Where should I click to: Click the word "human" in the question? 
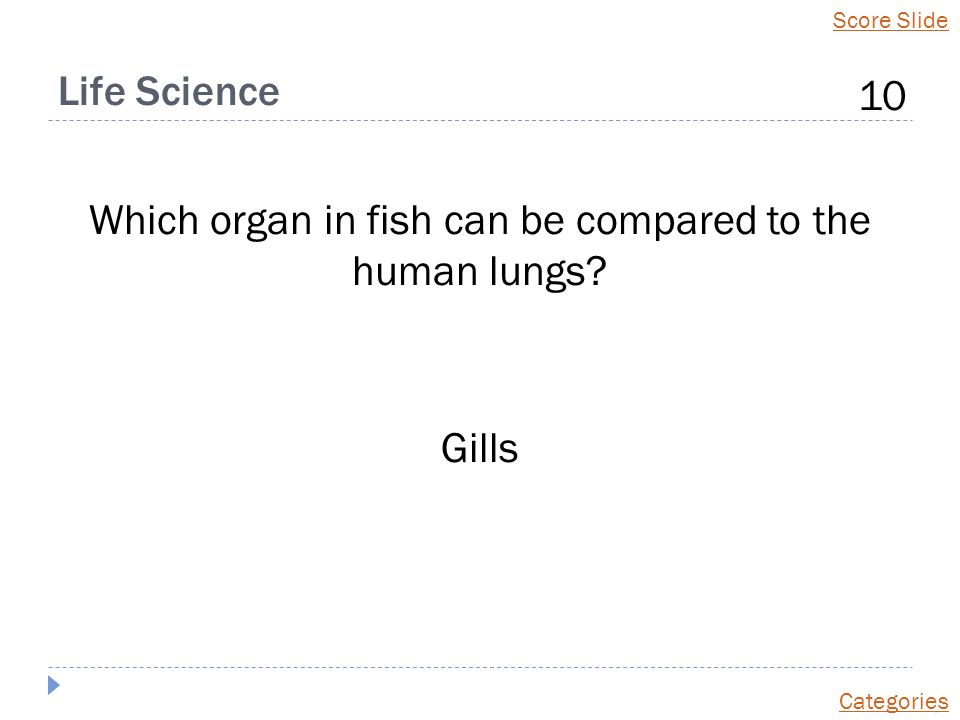point(415,271)
